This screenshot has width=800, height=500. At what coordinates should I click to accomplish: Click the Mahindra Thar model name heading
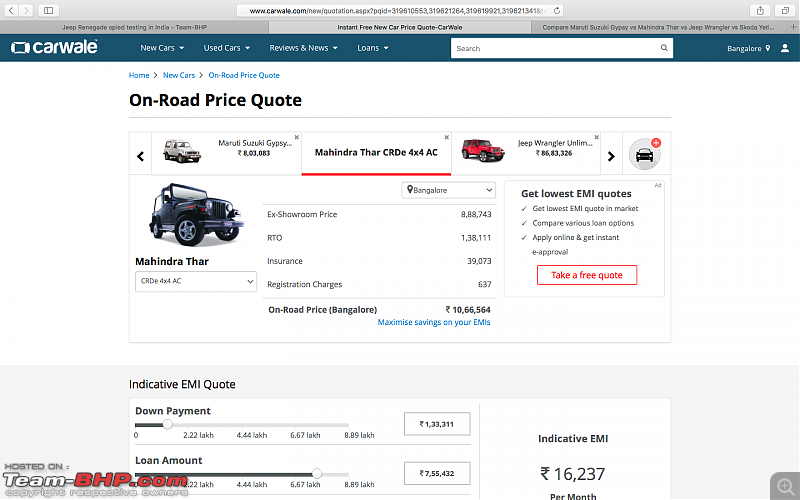click(x=172, y=261)
